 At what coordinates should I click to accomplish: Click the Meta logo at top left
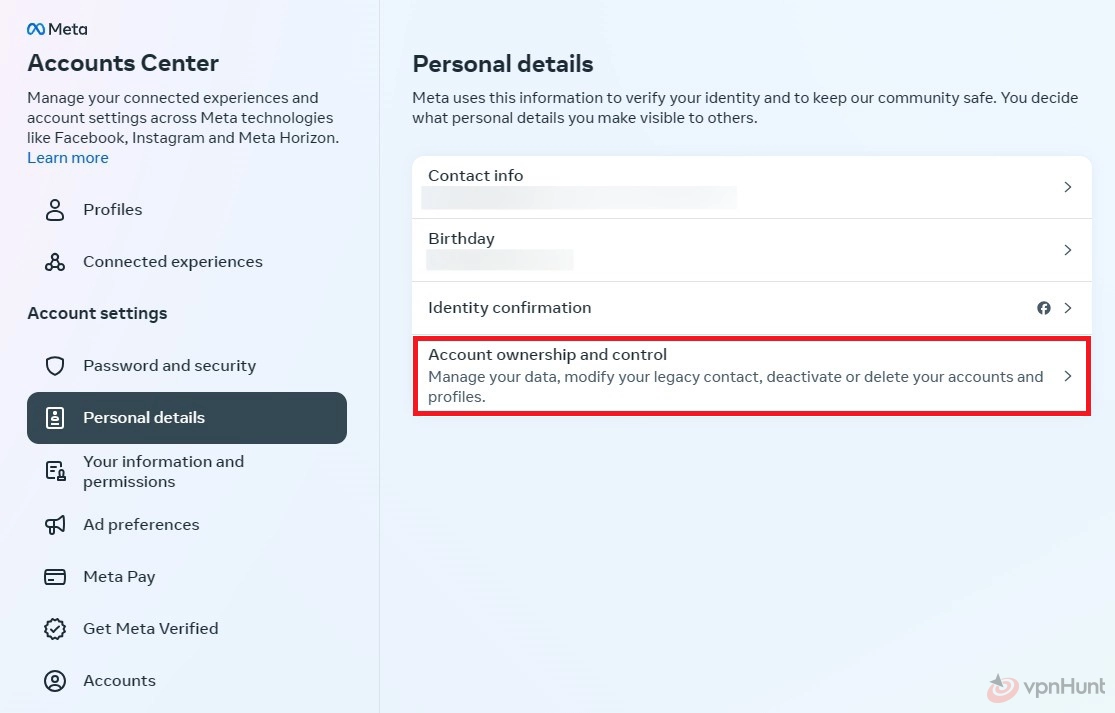click(x=57, y=29)
